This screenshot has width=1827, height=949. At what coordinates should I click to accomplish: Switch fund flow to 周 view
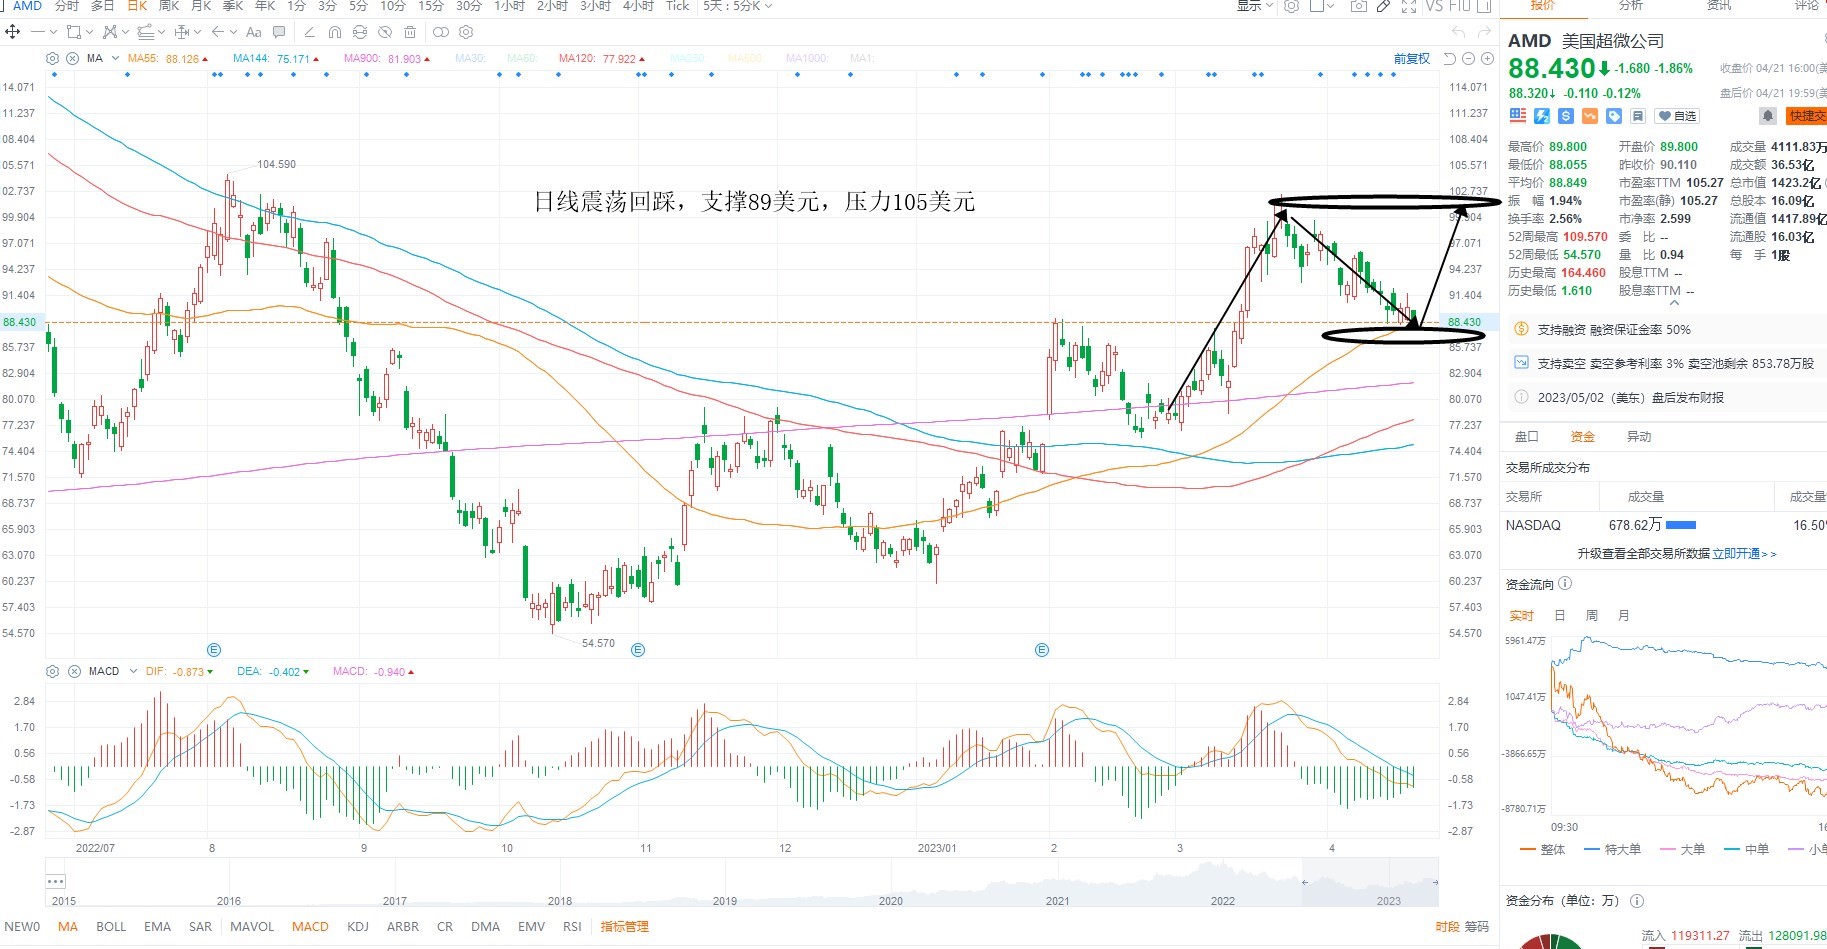pos(1592,615)
